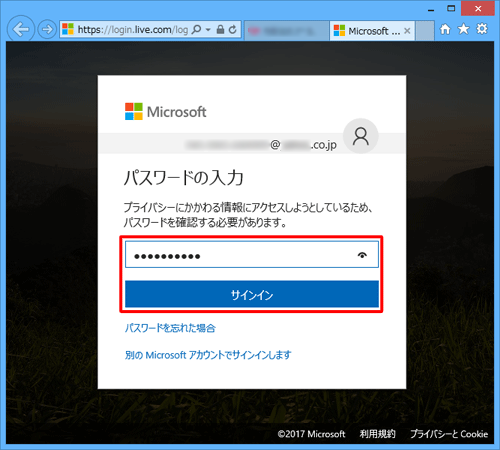Viewport: 500px width, 450px height.
Task: Open a new tab with blank tab button
Action: [425, 31]
